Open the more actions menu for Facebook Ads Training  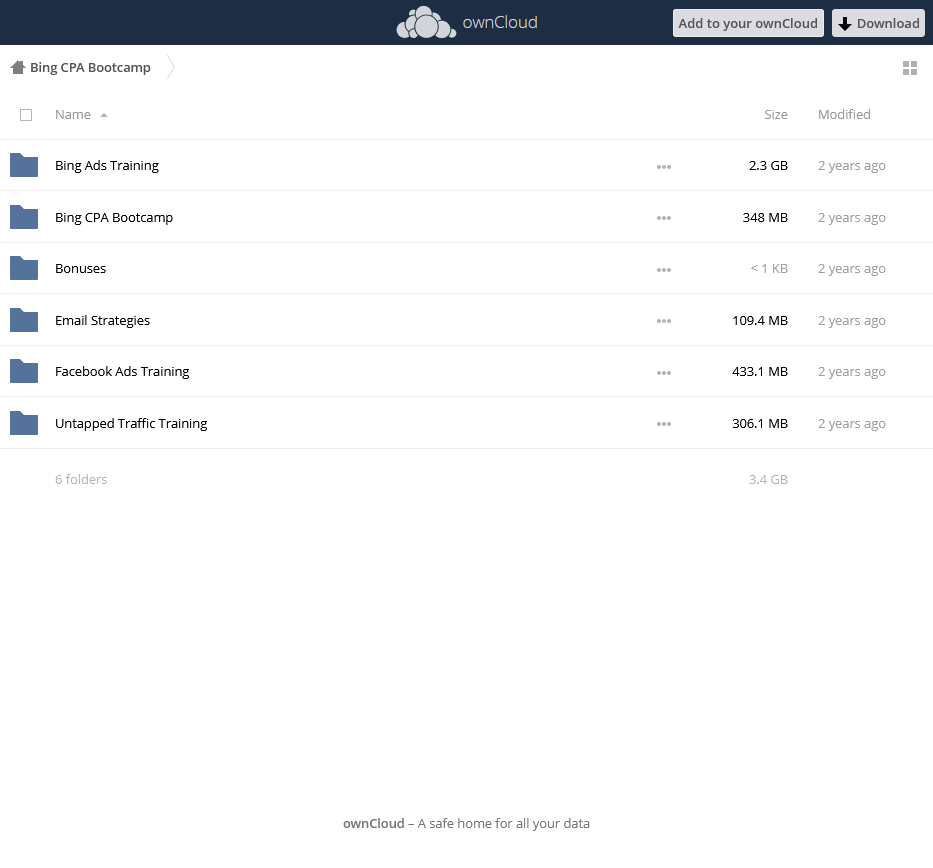click(664, 372)
